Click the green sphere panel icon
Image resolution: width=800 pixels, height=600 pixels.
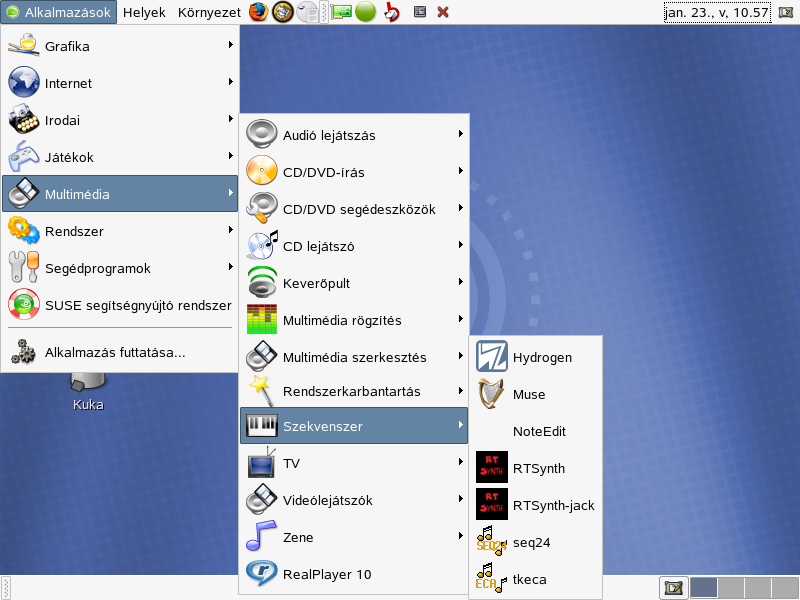tap(365, 12)
